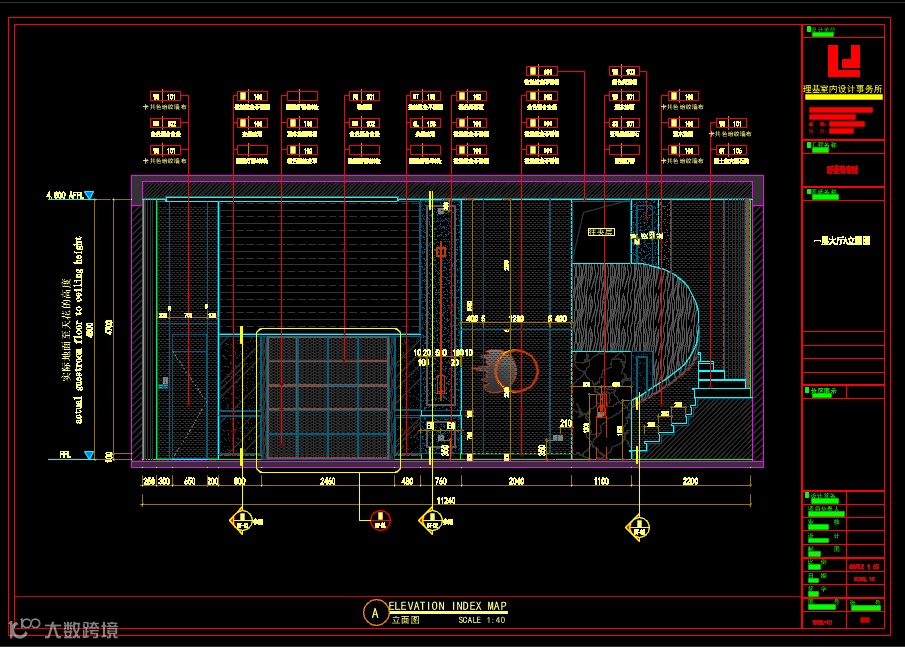905x647 pixels.
Task: Select the overall '11240' dimension
Action: pos(446,501)
